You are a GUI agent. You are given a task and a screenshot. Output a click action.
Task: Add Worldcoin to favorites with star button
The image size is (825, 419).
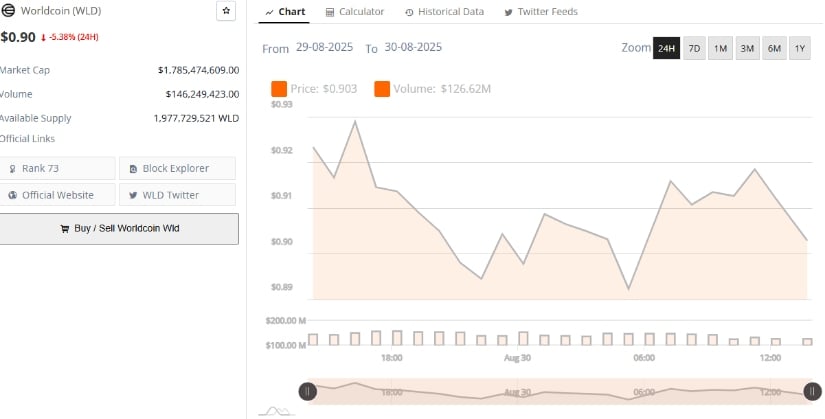tap(226, 11)
